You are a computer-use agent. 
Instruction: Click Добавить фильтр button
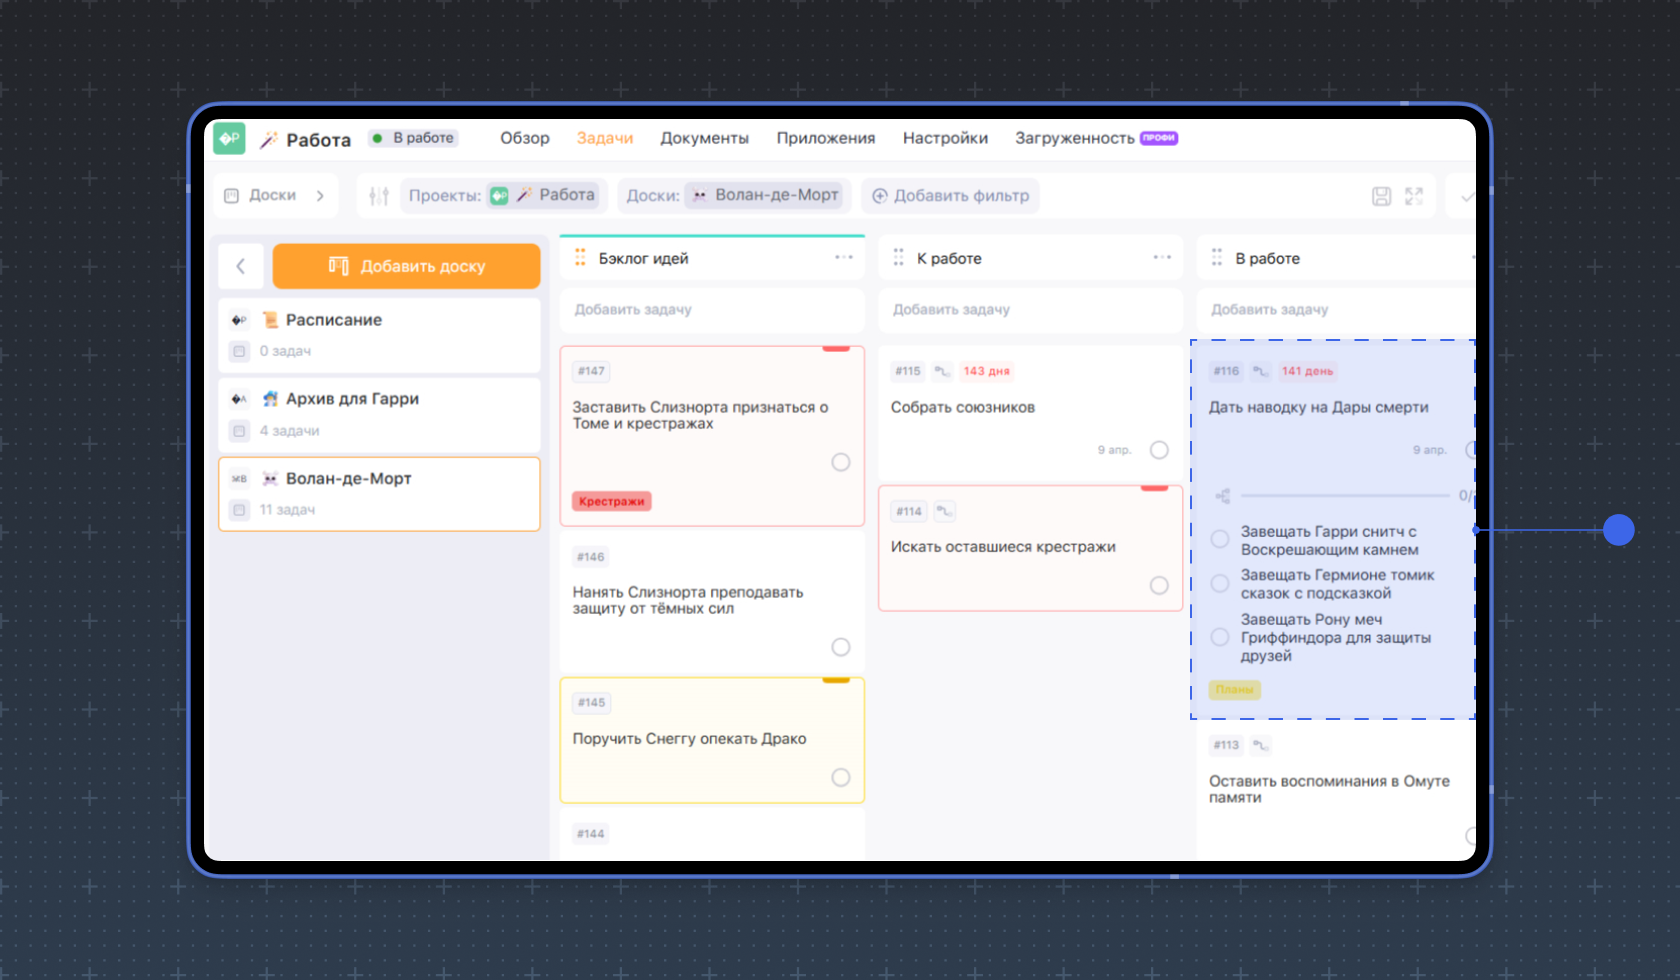(x=951, y=196)
